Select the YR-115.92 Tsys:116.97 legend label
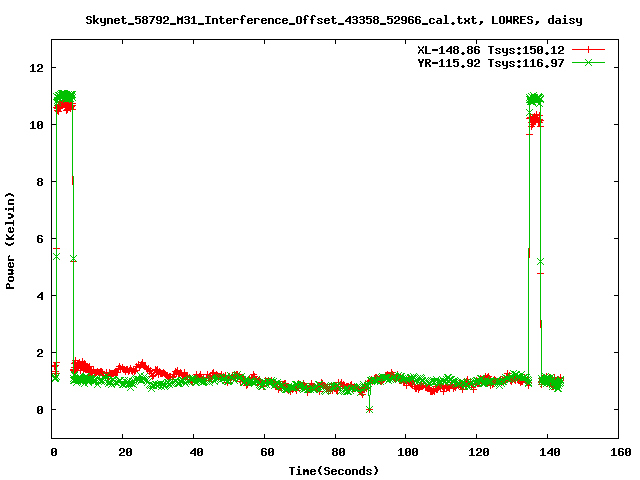This screenshot has width=640, height=480. pyautogui.click(x=491, y=63)
